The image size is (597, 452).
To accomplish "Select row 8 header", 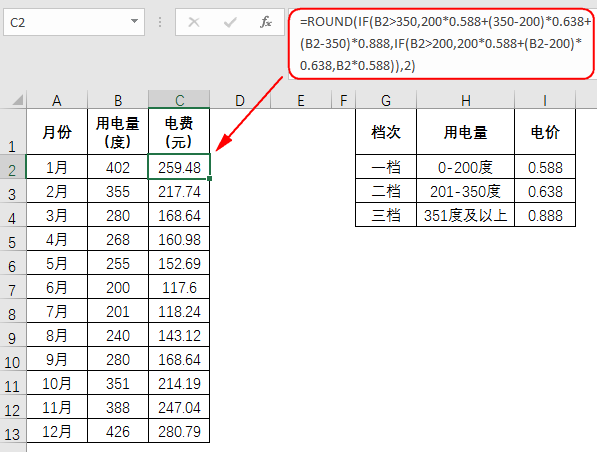I will point(13,311).
